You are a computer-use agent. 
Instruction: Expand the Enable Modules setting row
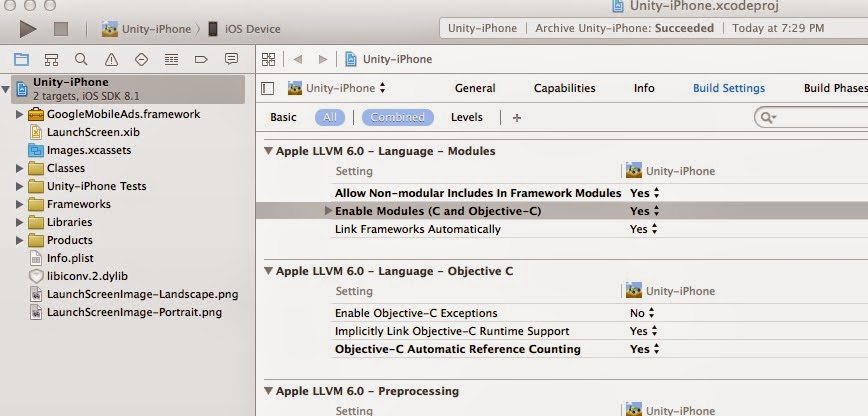pyautogui.click(x=328, y=210)
